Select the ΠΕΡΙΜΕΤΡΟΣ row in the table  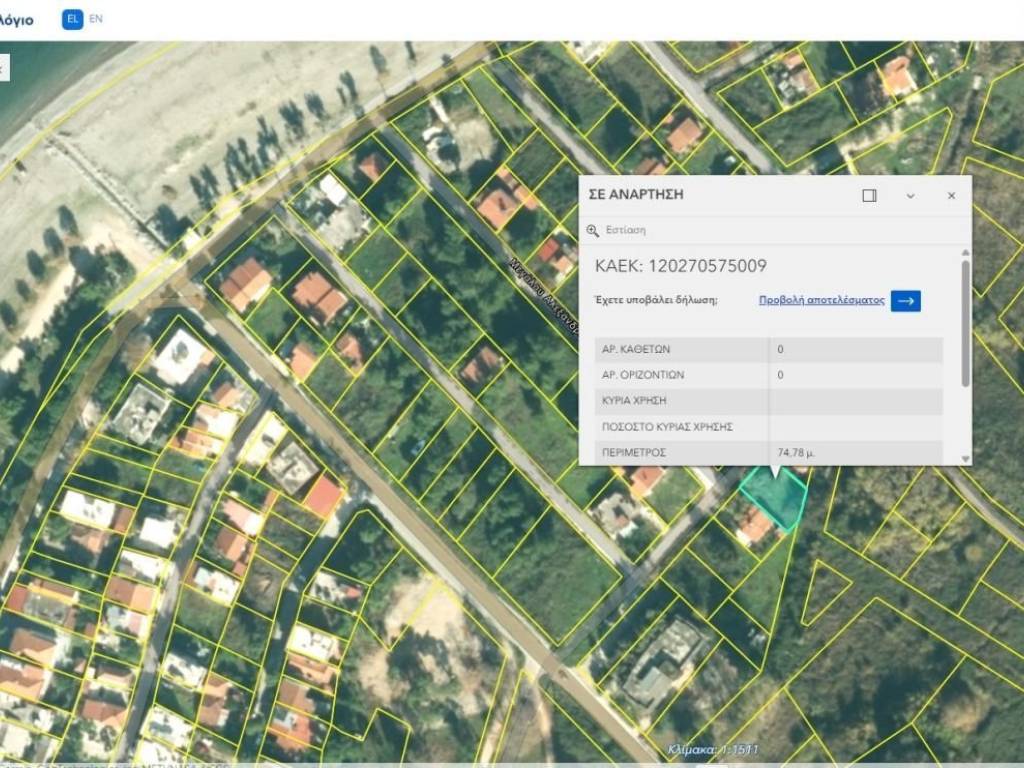click(x=760, y=453)
